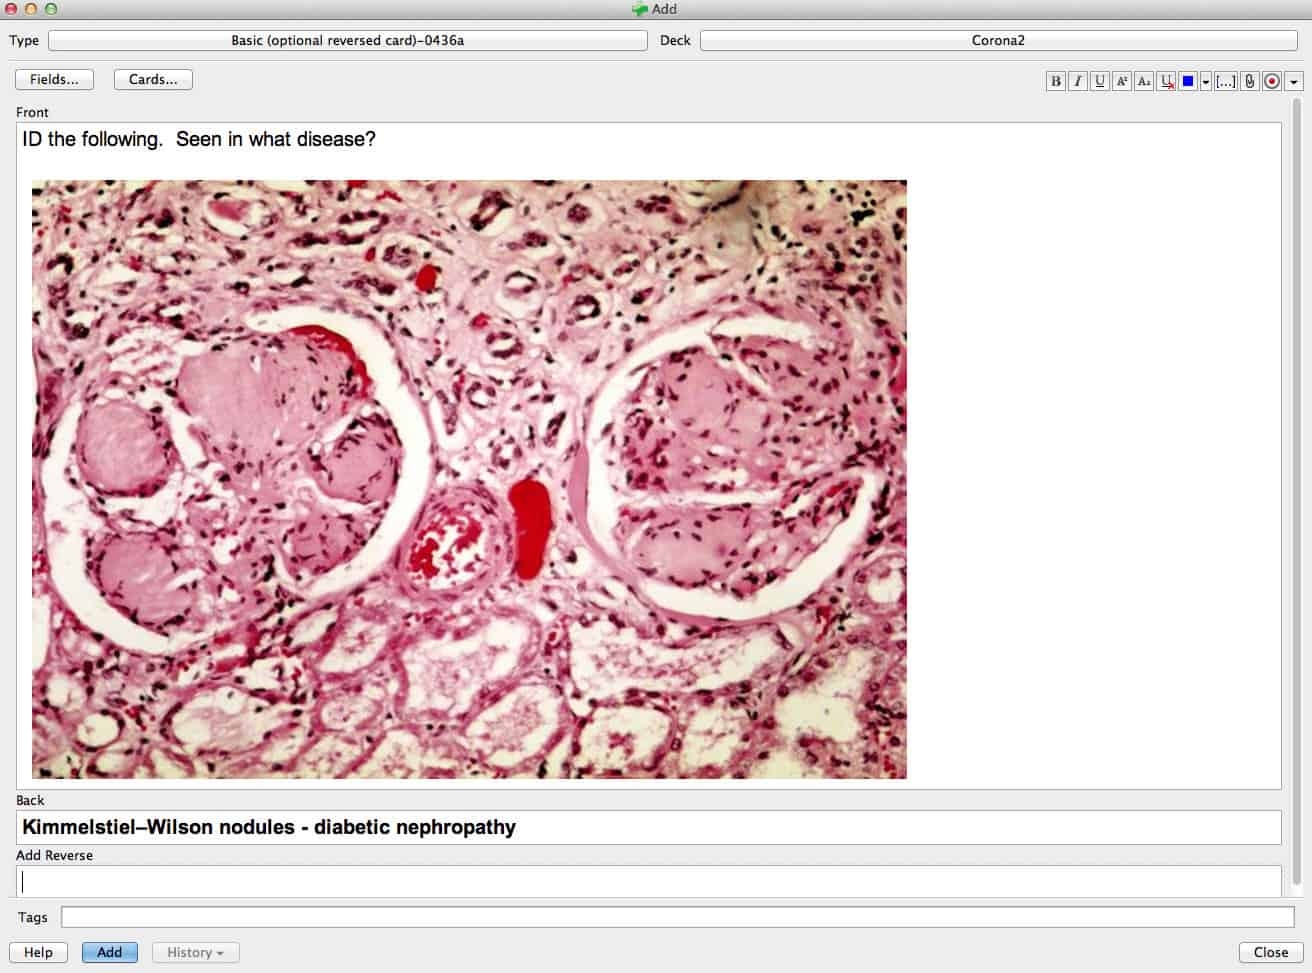Screen dimensions: 1312x973
Task: Open the text color picker dropdown arrow
Action: click(1205, 82)
